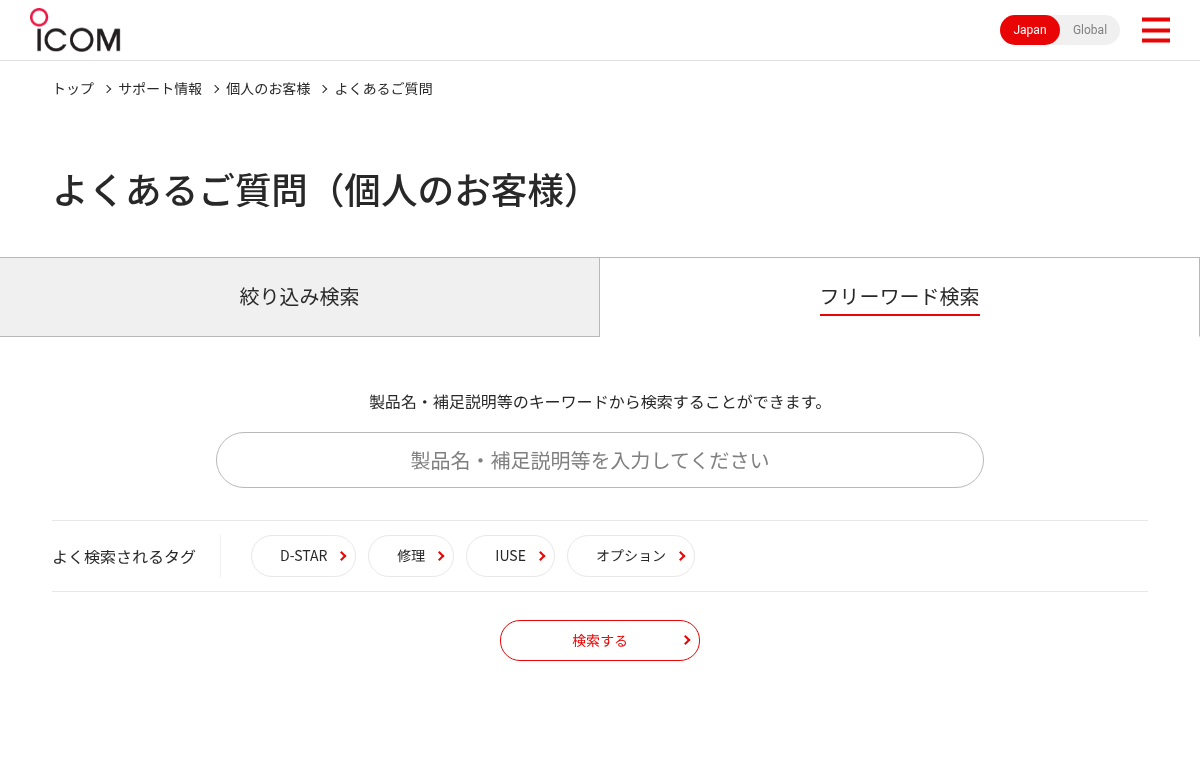
Task: Choose the IUSE tag
Action: [510, 556]
